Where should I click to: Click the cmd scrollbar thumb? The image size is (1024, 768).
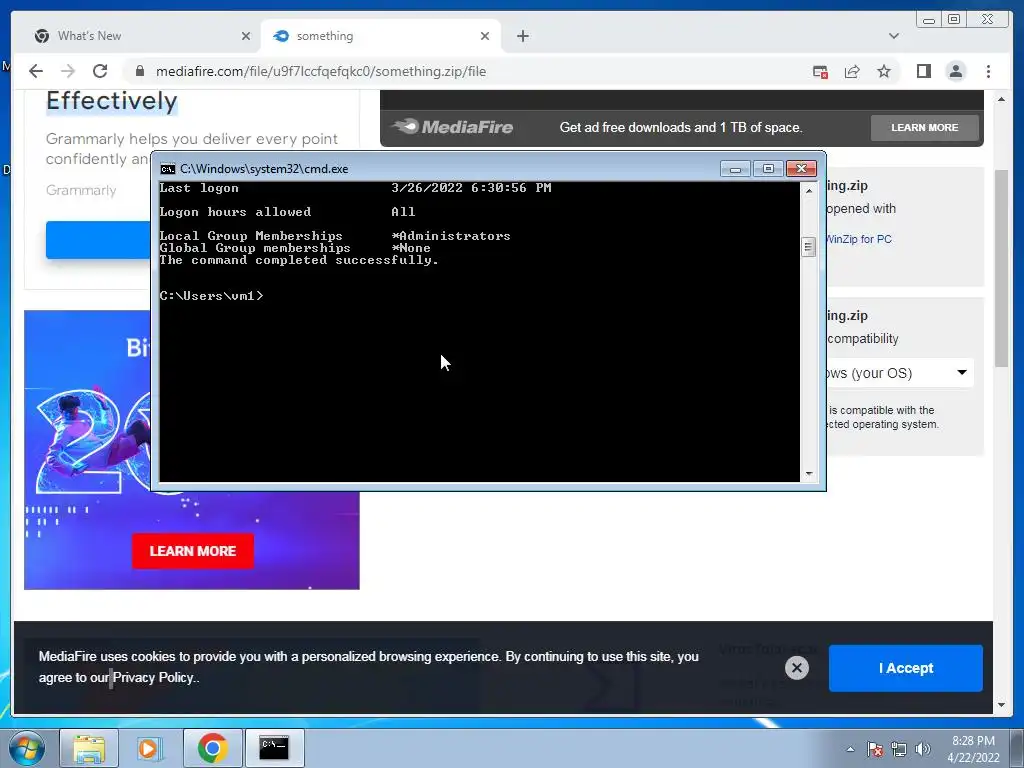point(808,247)
